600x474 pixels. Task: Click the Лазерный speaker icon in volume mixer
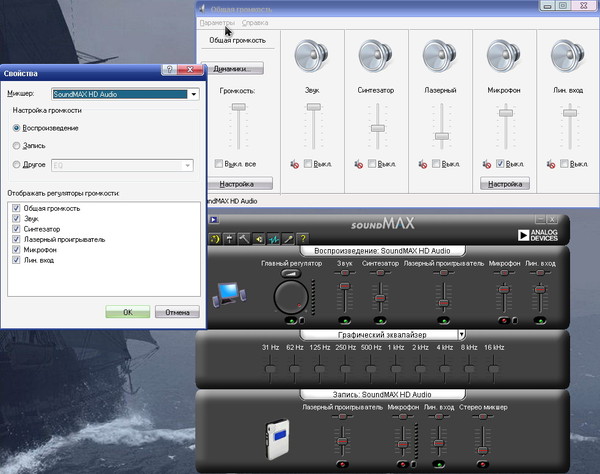point(440,56)
